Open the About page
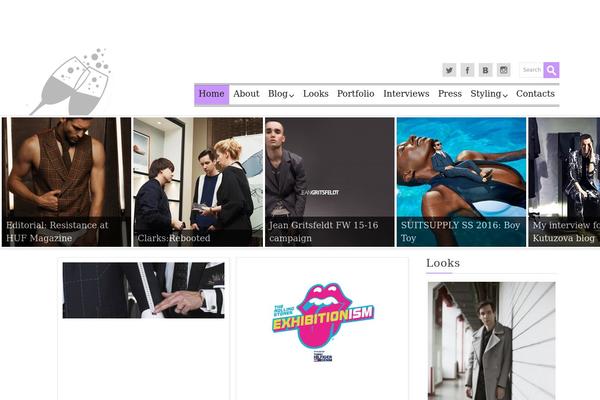Viewport: 600px width, 400px height. (246, 94)
